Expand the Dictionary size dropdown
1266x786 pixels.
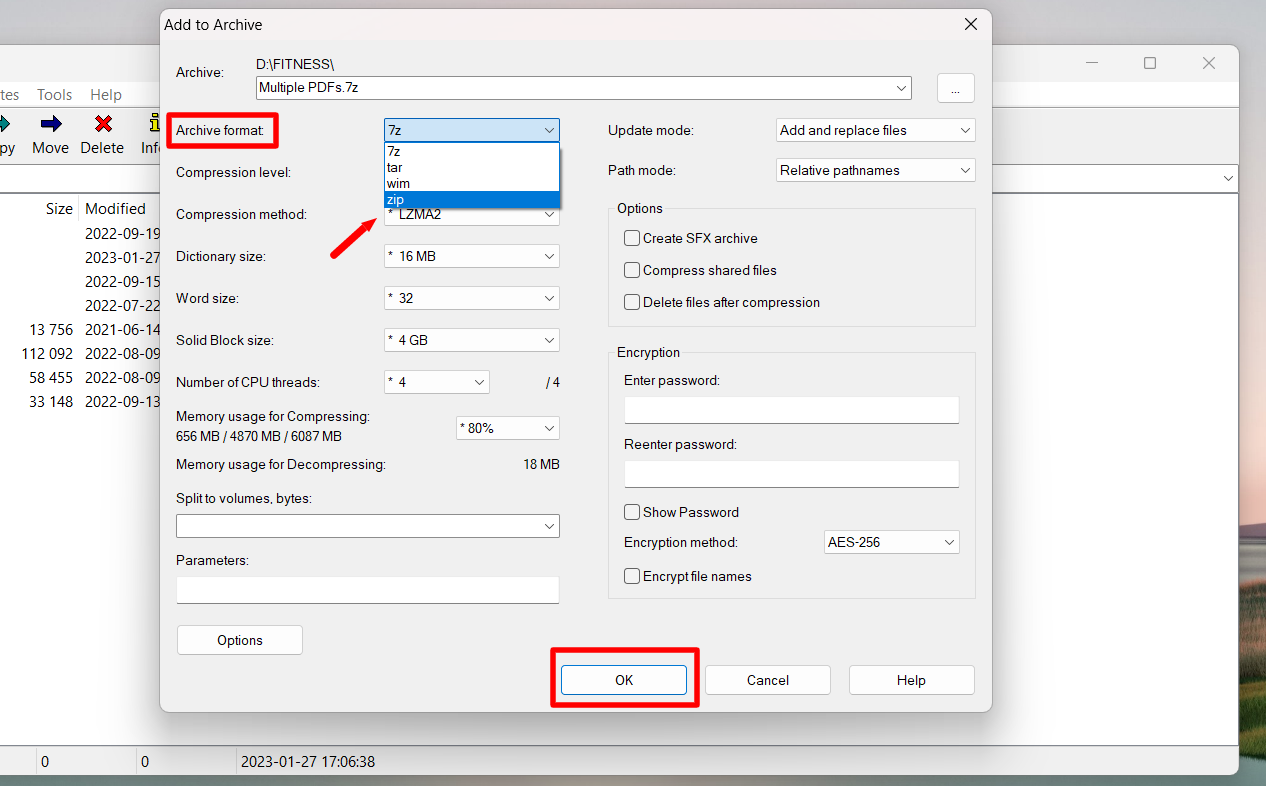(x=472, y=256)
